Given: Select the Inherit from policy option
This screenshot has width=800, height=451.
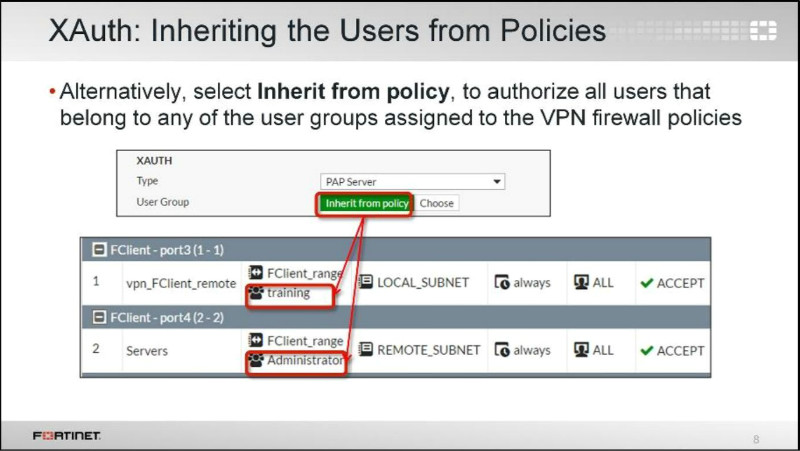Looking at the screenshot, I should (x=366, y=204).
